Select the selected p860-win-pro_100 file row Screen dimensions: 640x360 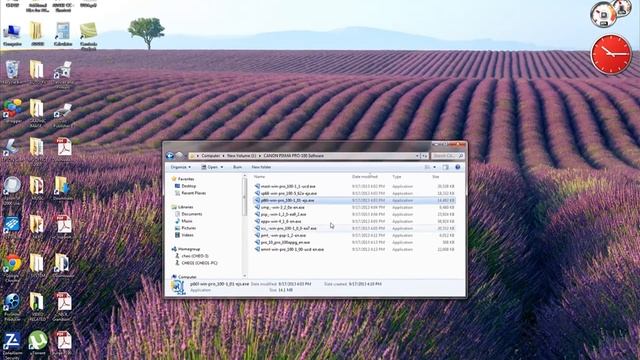[354, 200]
